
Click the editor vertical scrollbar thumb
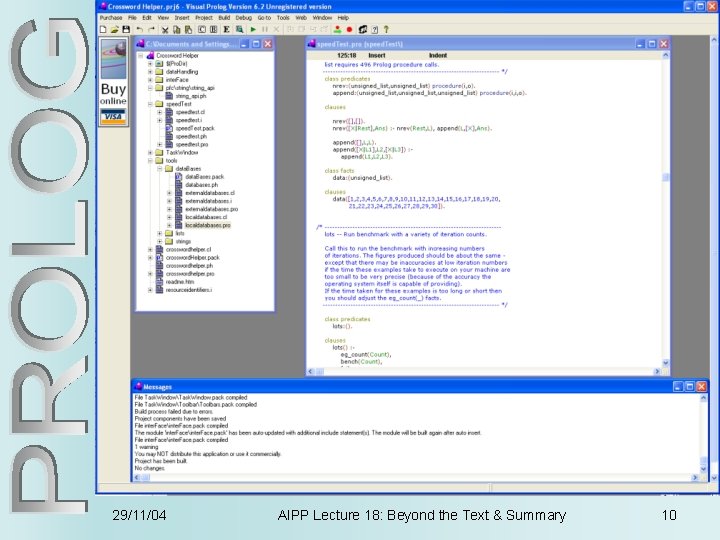(x=665, y=177)
